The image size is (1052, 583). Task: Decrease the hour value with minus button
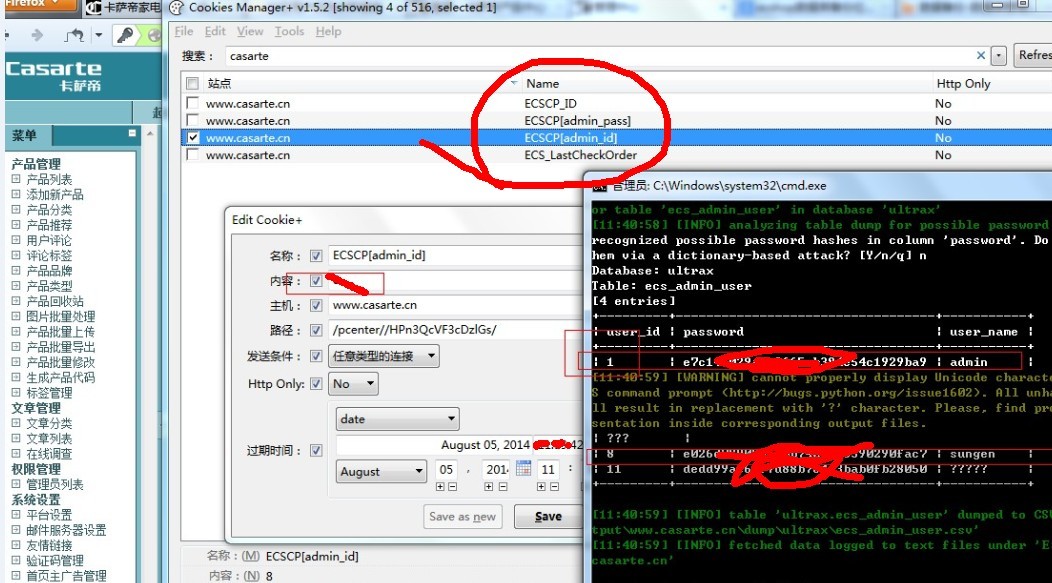click(x=554, y=486)
